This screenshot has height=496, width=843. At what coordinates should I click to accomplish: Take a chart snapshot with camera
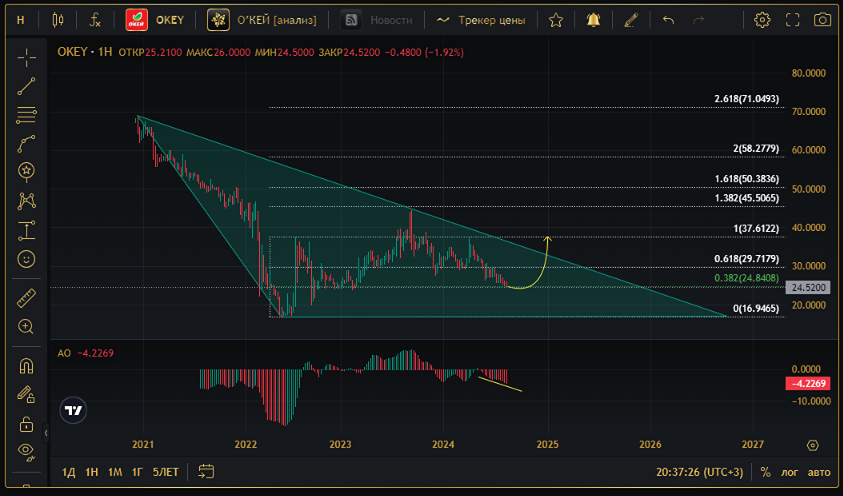[x=822, y=20]
